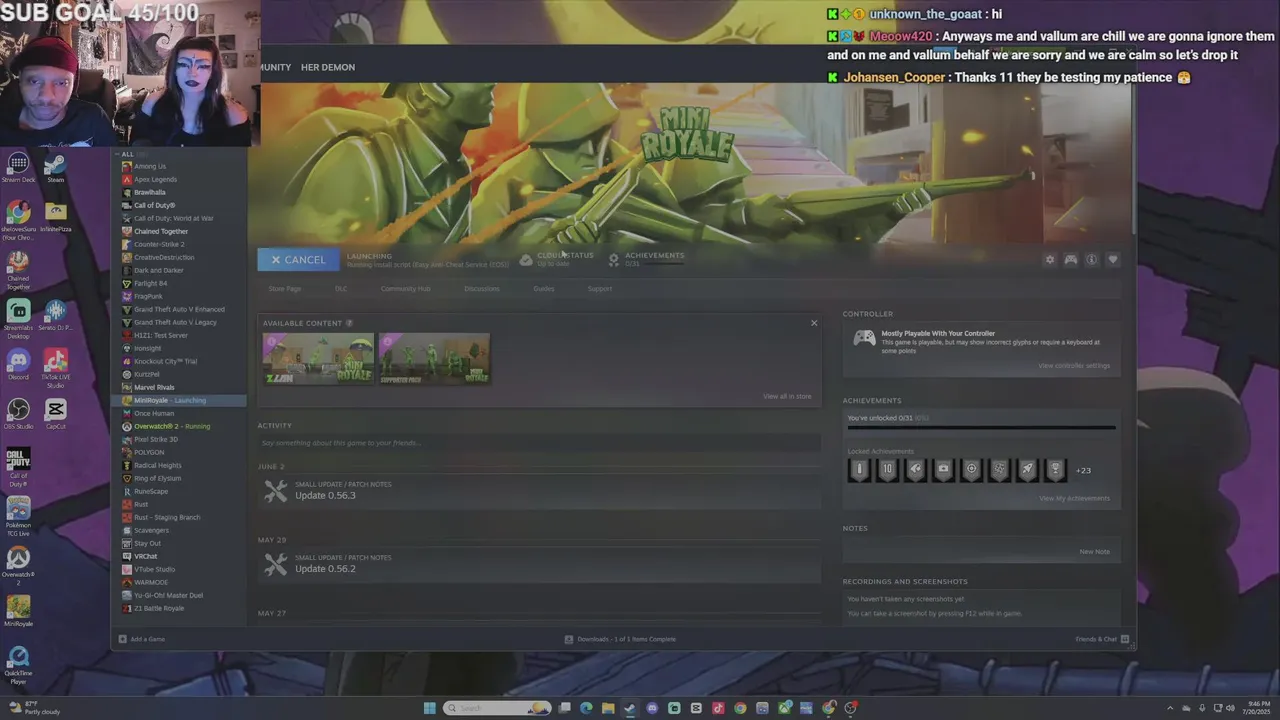Open game info icon
The width and height of the screenshot is (1280, 720).
[1092, 260]
